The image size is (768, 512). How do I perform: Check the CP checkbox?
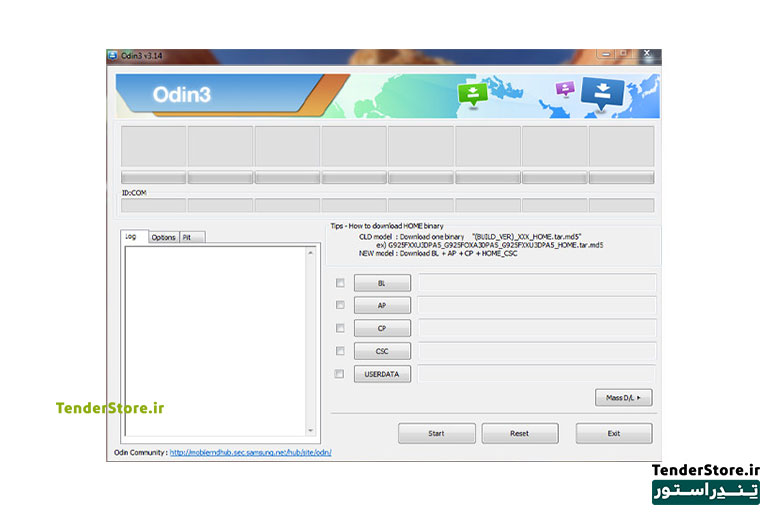(340, 328)
